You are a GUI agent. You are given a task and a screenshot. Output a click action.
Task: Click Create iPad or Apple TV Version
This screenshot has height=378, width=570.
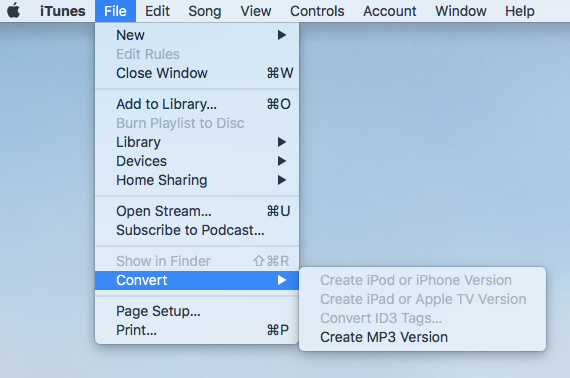tap(422, 299)
